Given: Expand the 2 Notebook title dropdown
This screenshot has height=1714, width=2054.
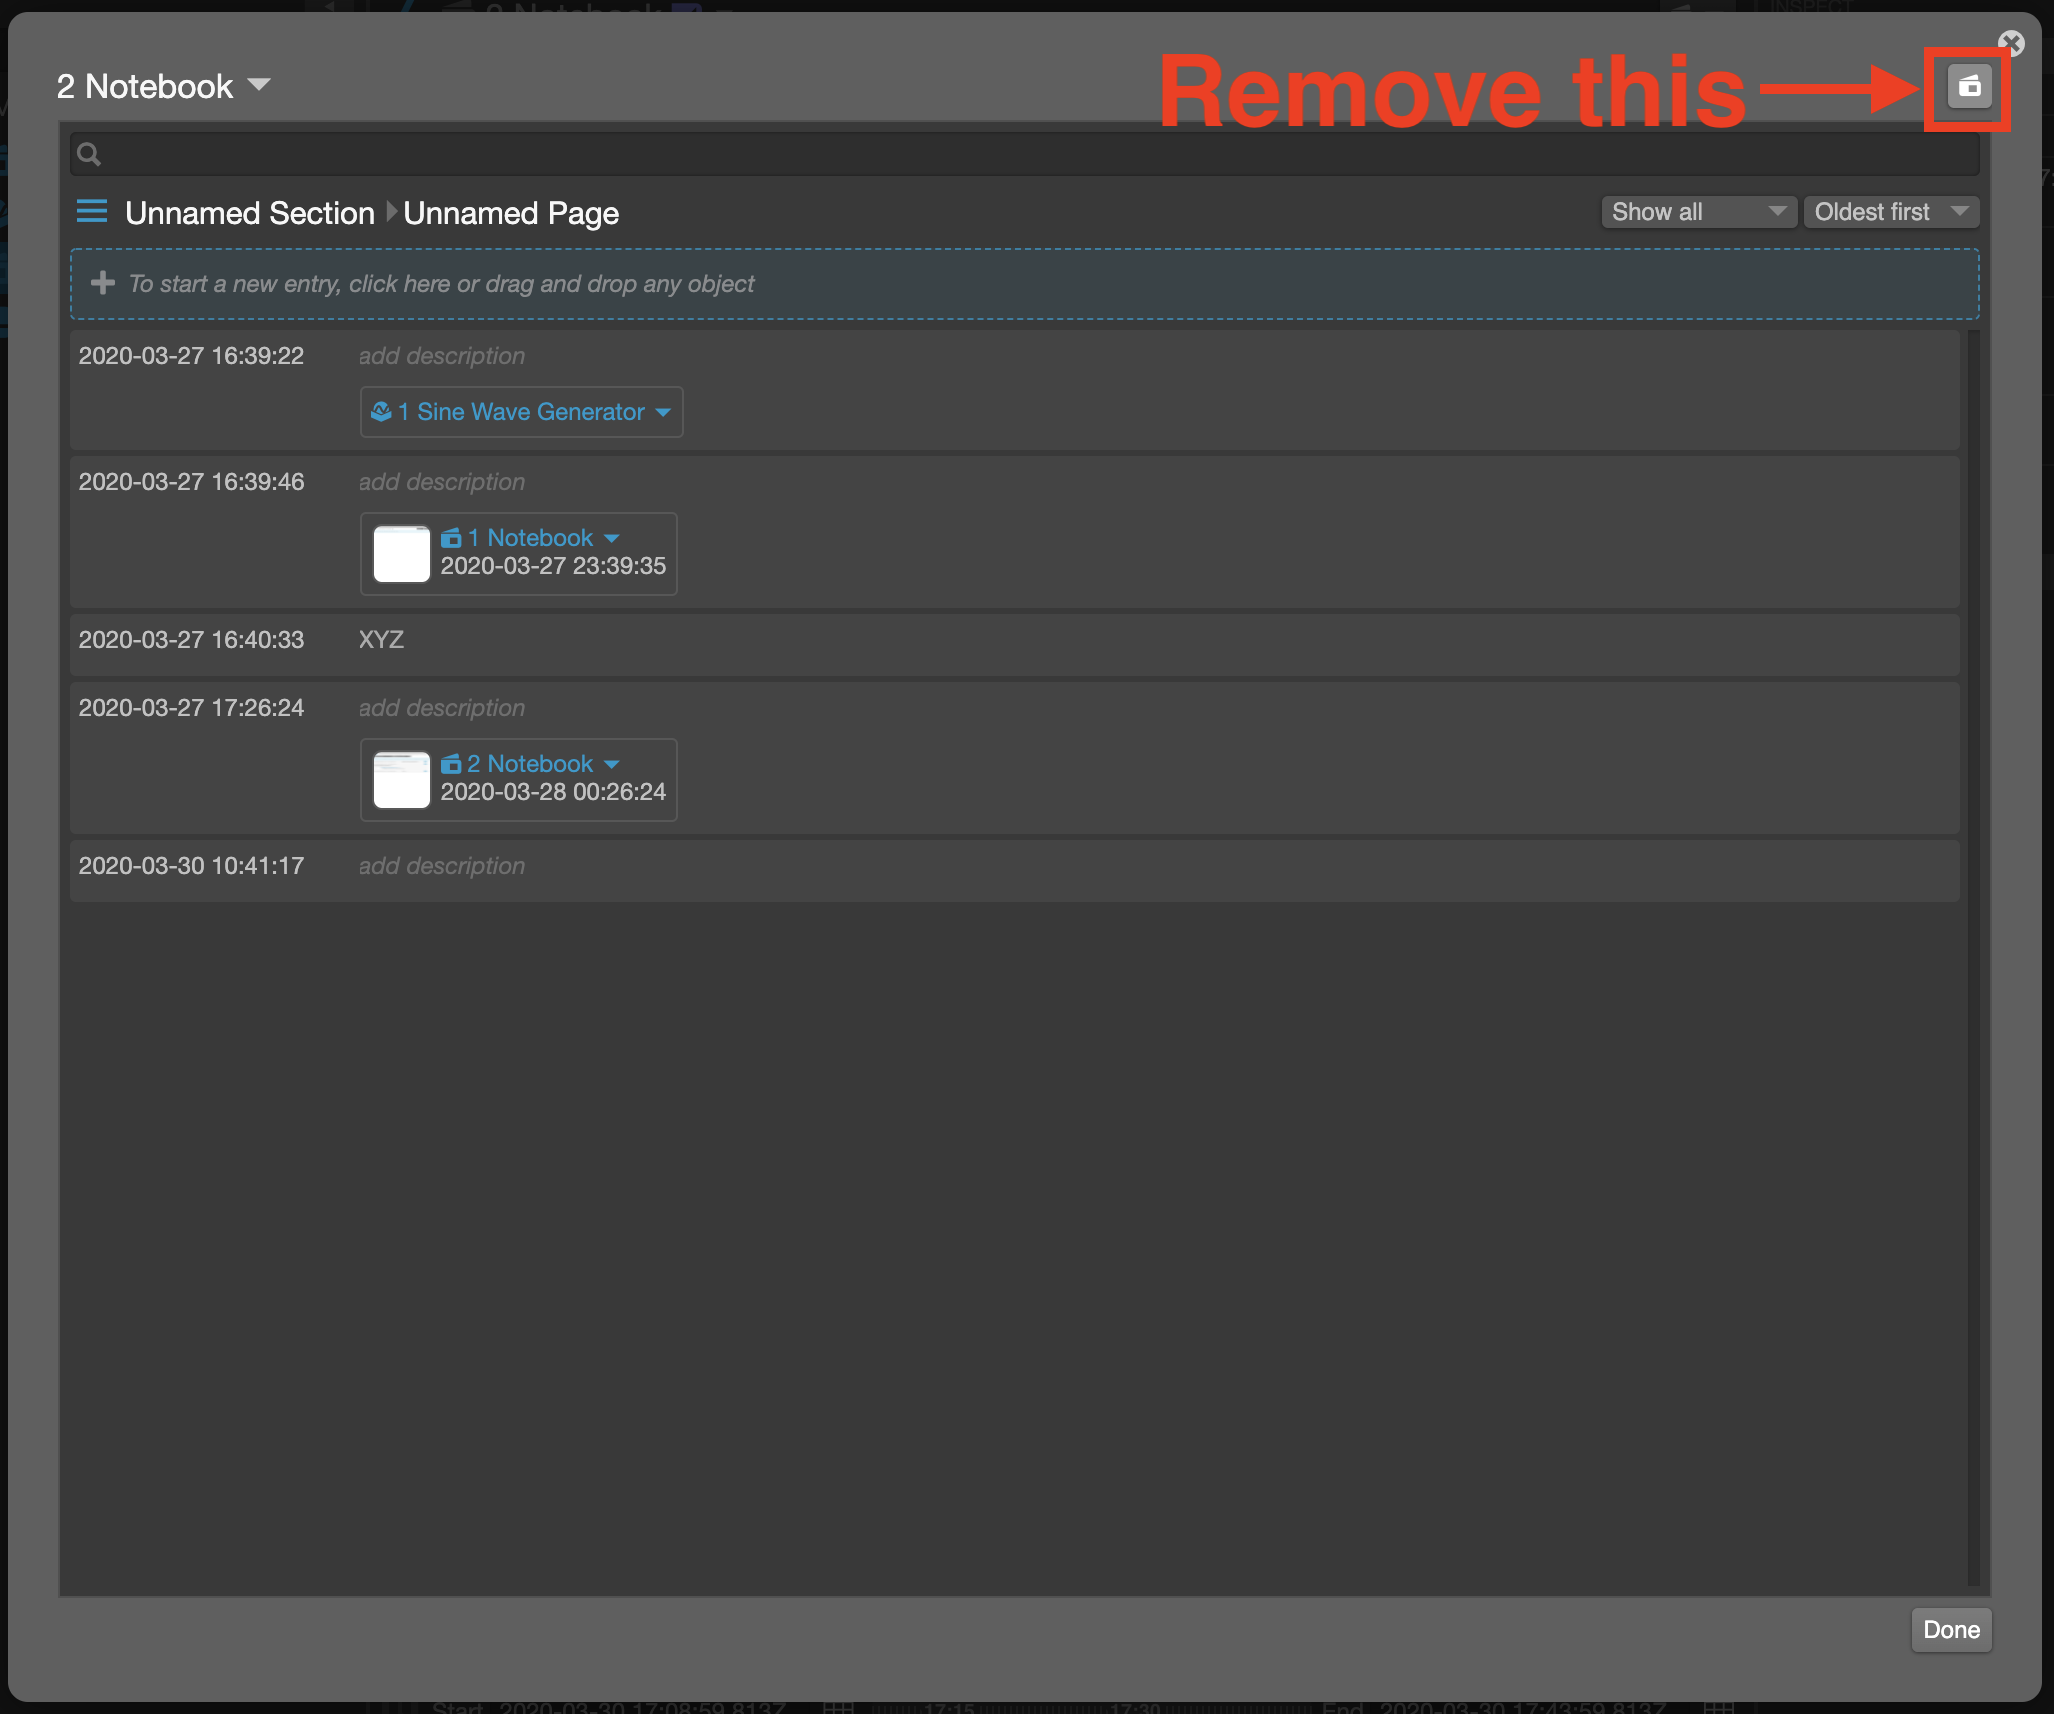Looking at the screenshot, I should (x=260, y=85).
